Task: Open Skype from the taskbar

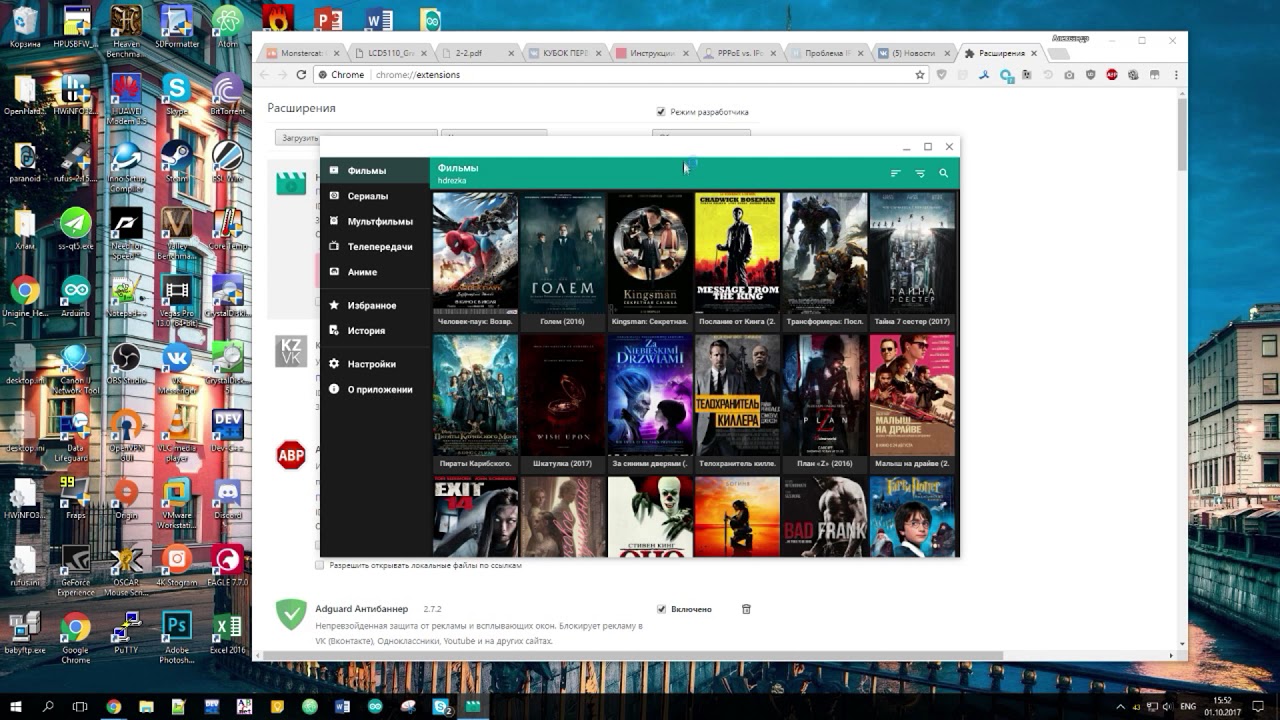Action: tap(440, 706)
